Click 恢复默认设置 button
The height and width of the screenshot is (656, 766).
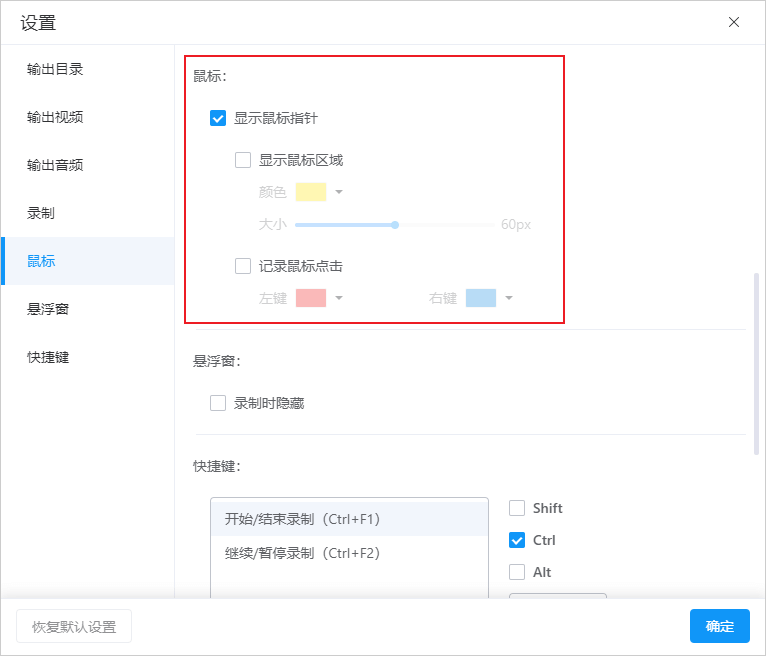[74, 626]
